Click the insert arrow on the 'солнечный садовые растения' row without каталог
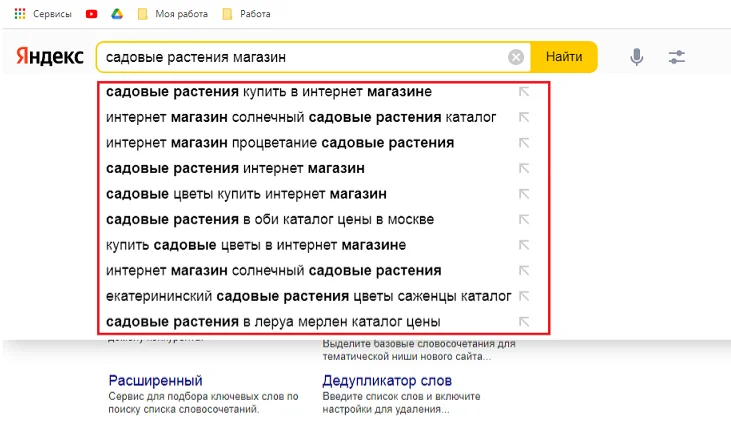 point(524,271)
